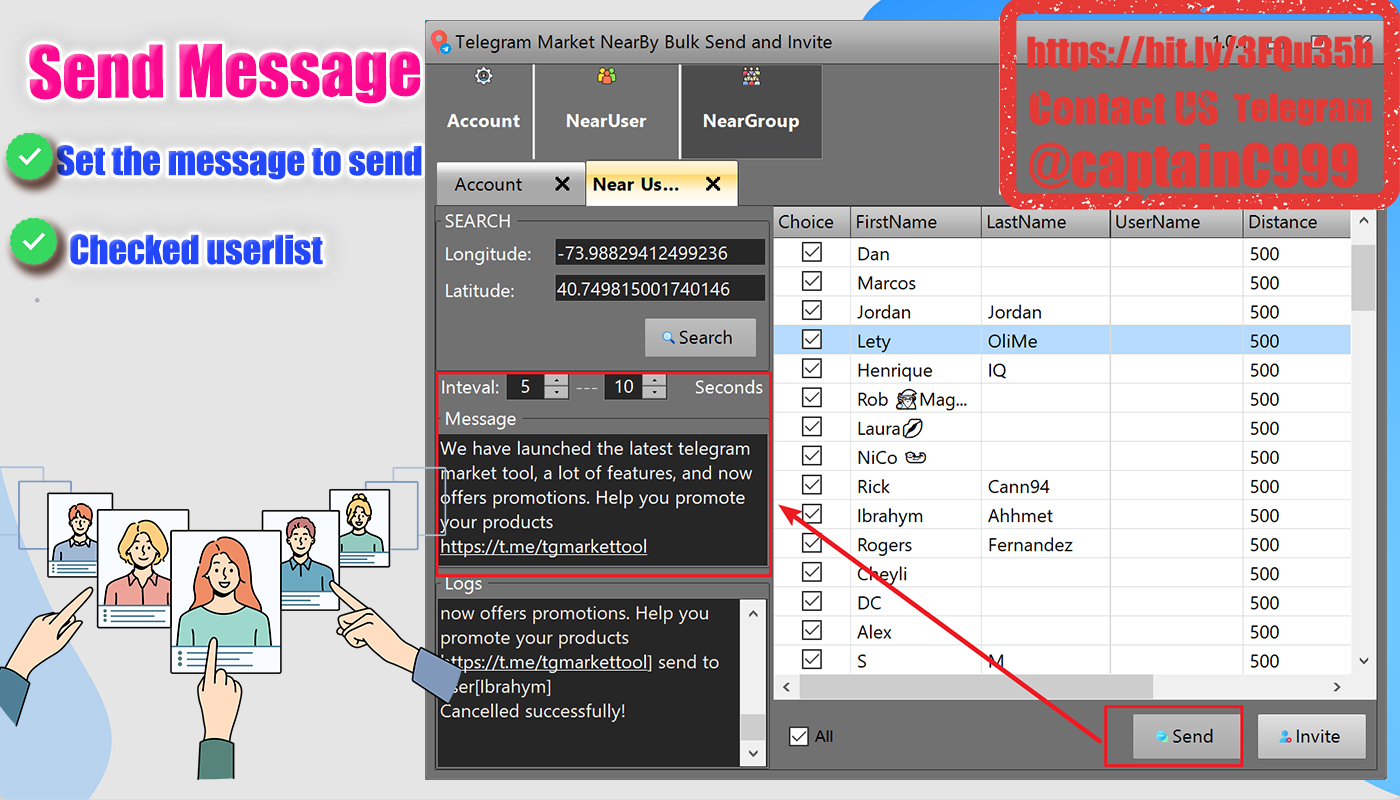
Task: Click the Invite button with user icon
Action: coord(1312,737)
